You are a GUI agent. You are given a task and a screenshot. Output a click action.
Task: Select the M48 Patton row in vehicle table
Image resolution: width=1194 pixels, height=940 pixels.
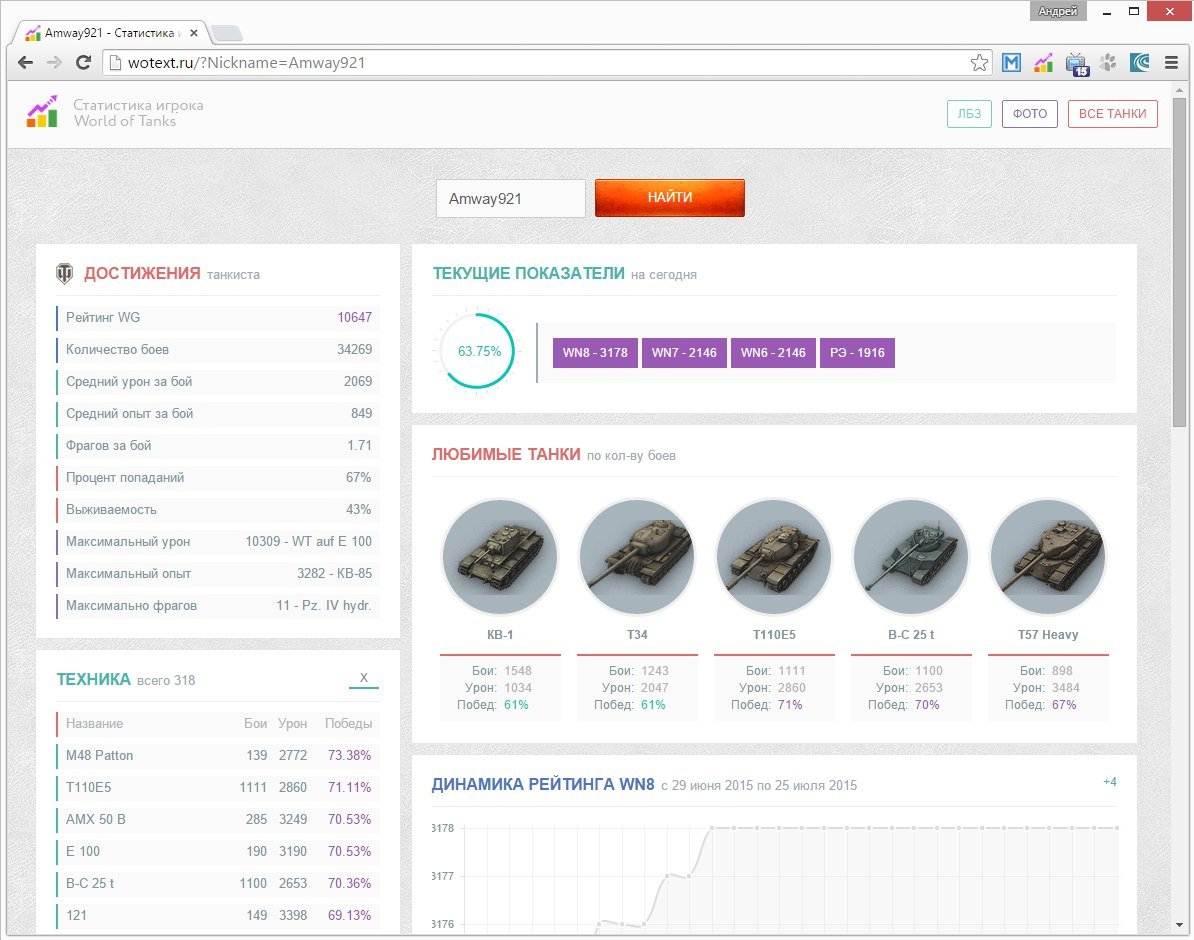click(x=218, y=756)
